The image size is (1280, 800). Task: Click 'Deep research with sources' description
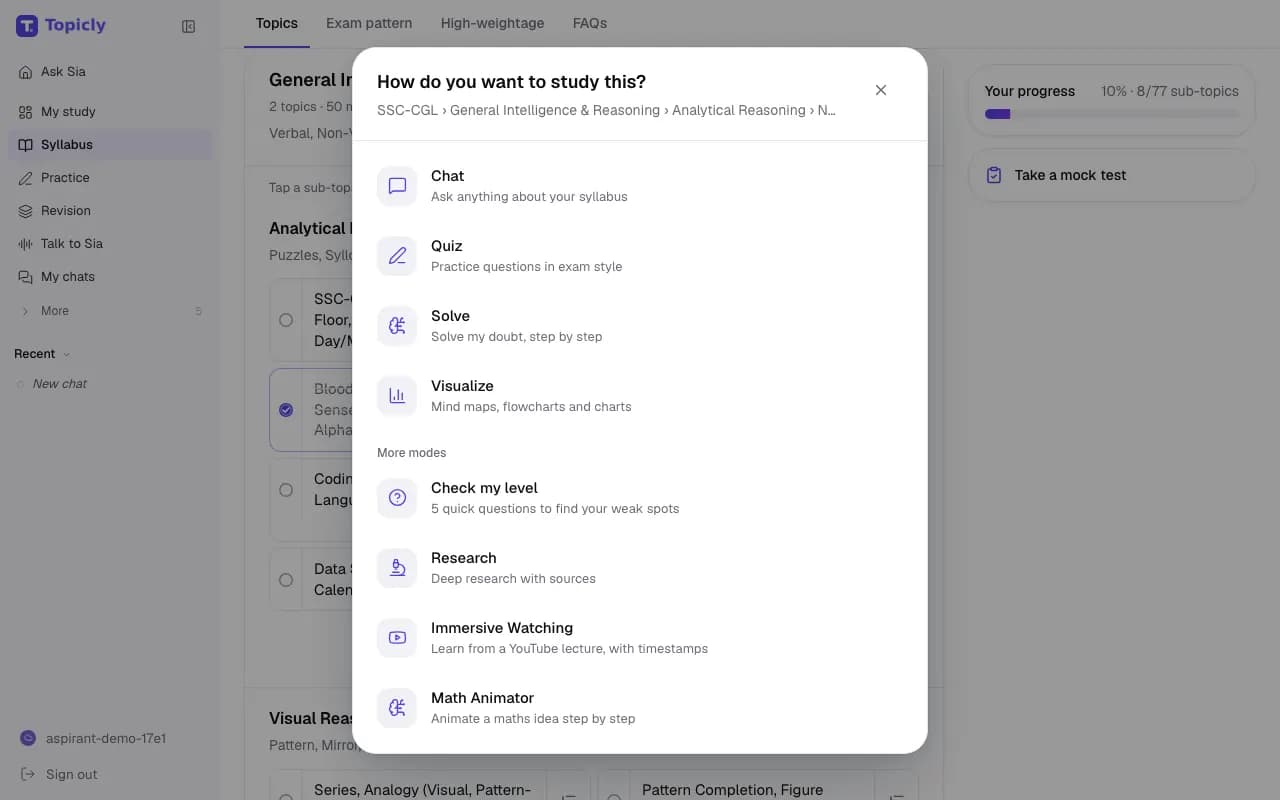pos(513,579)
